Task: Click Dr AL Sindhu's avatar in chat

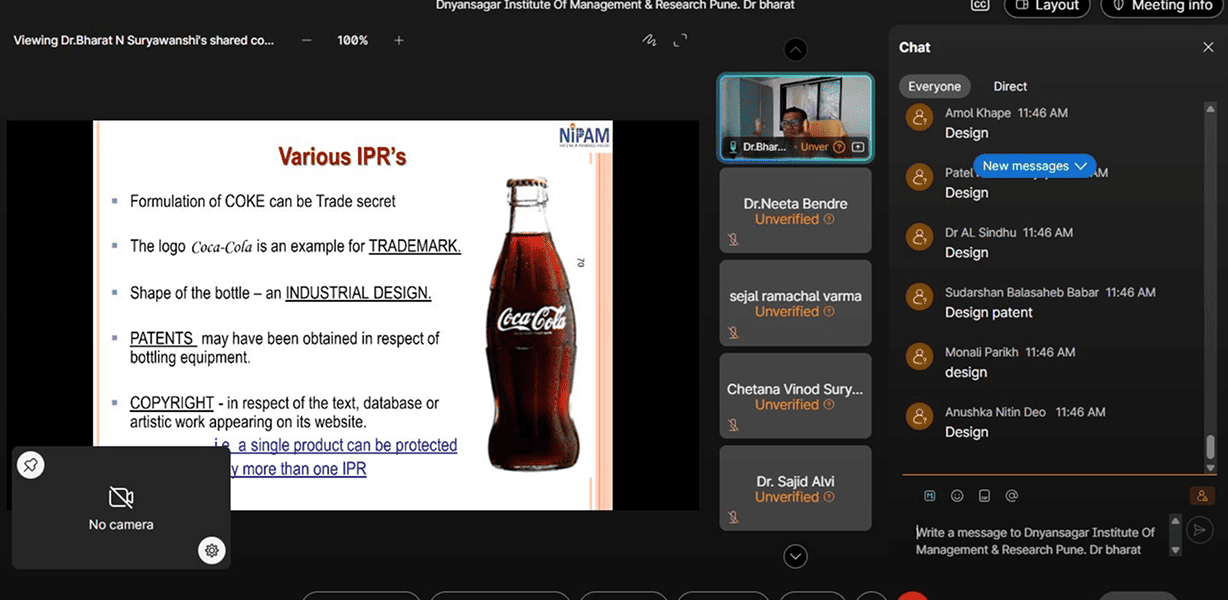Action: point(919,237)
